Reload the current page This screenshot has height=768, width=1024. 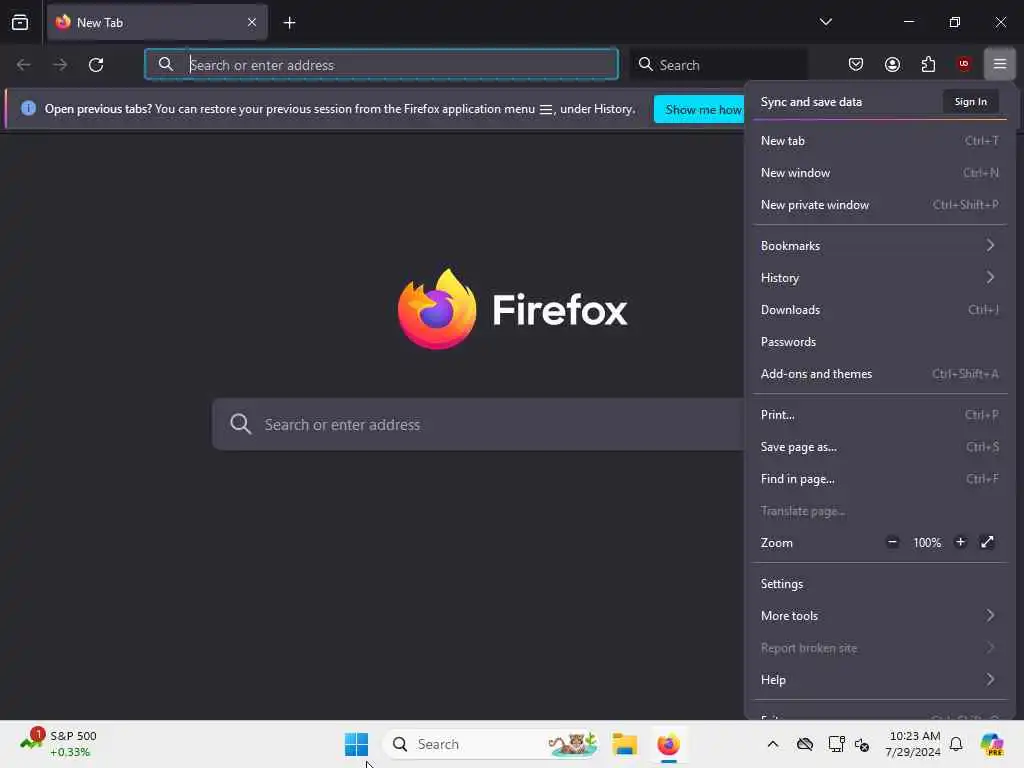(x=96, y=65)
